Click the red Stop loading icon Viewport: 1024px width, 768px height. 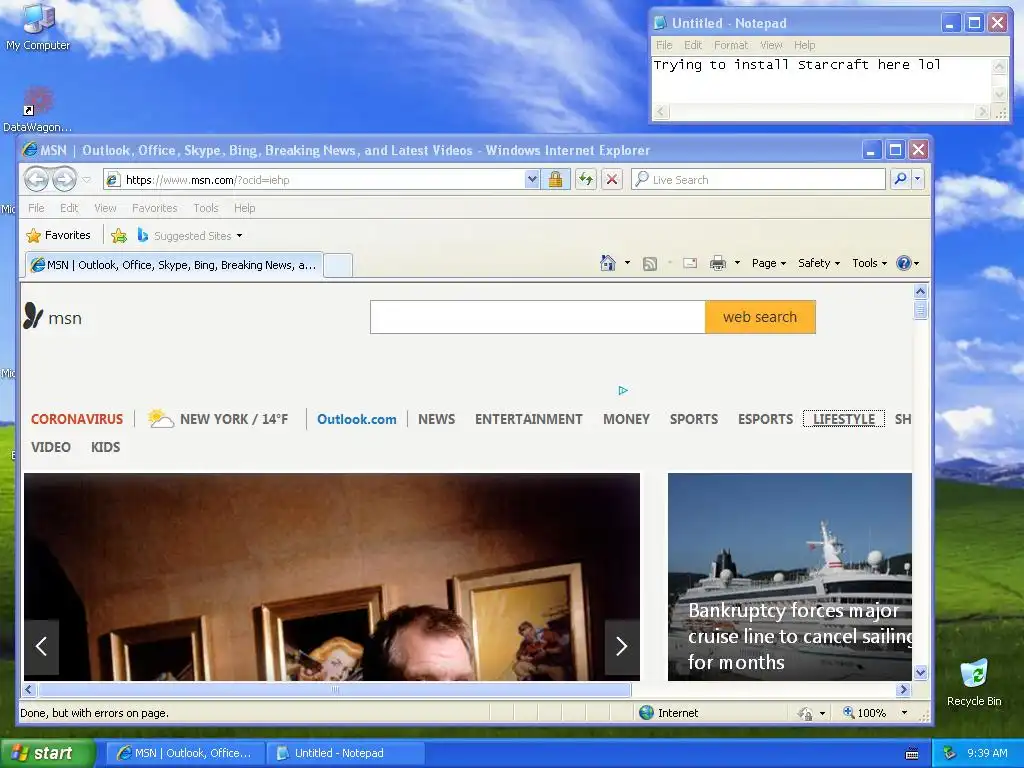612,179
